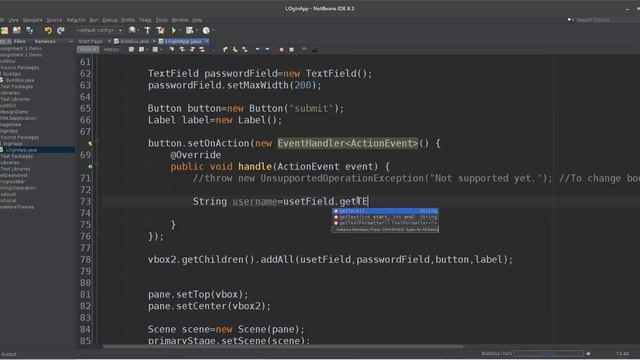Click the green override marker beside line 70
640x360 pixels.
[x=90, y=167]
